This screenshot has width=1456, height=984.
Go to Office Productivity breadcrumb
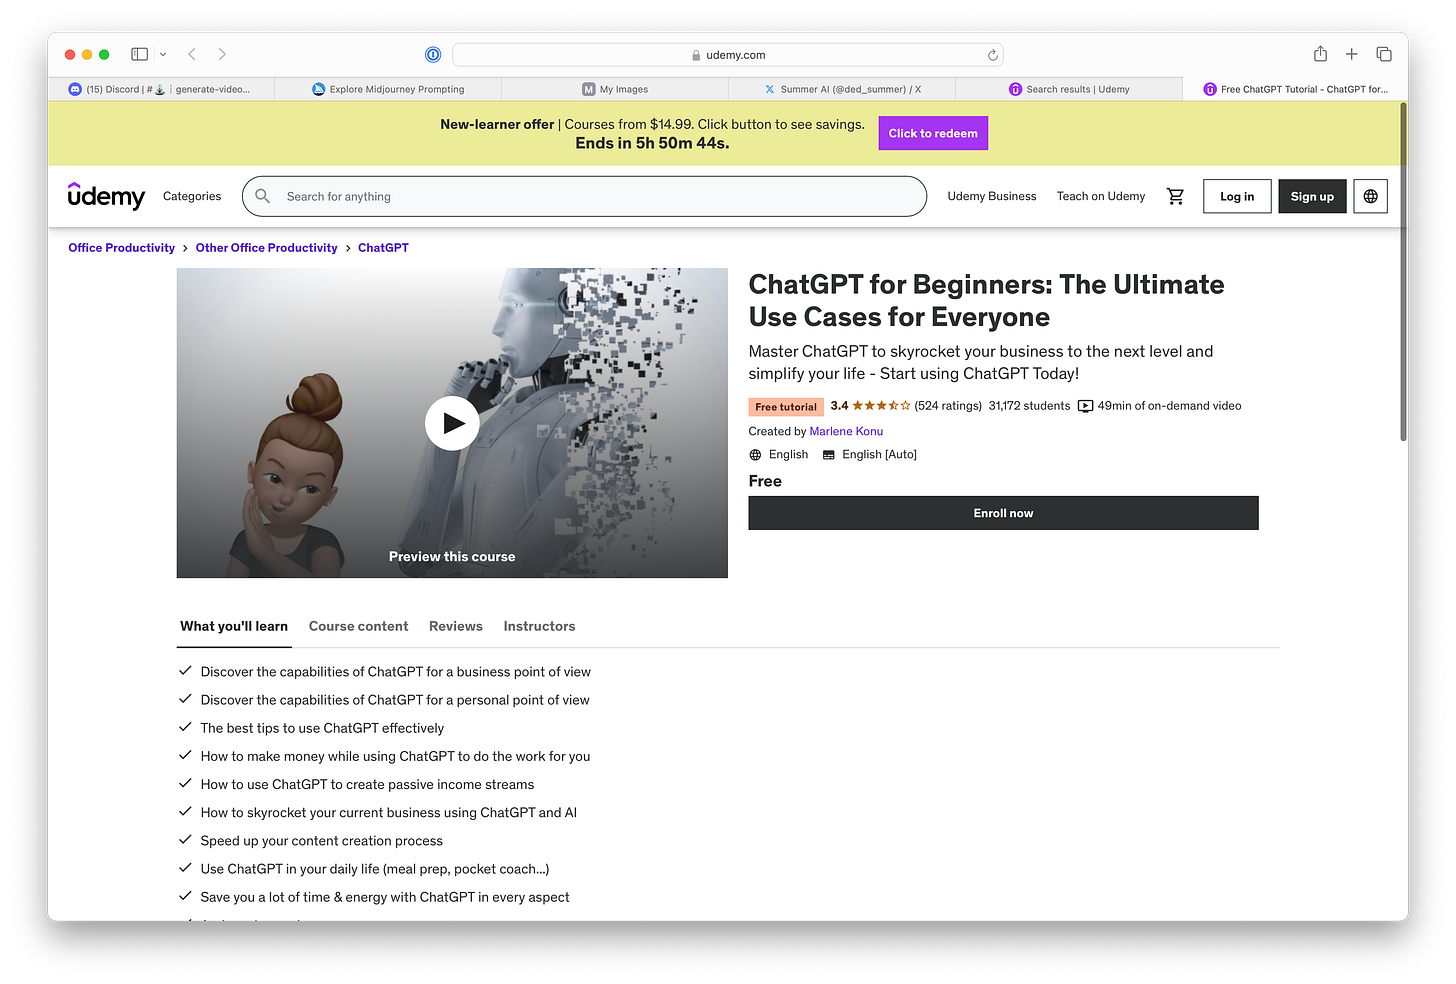click(121, 248)
